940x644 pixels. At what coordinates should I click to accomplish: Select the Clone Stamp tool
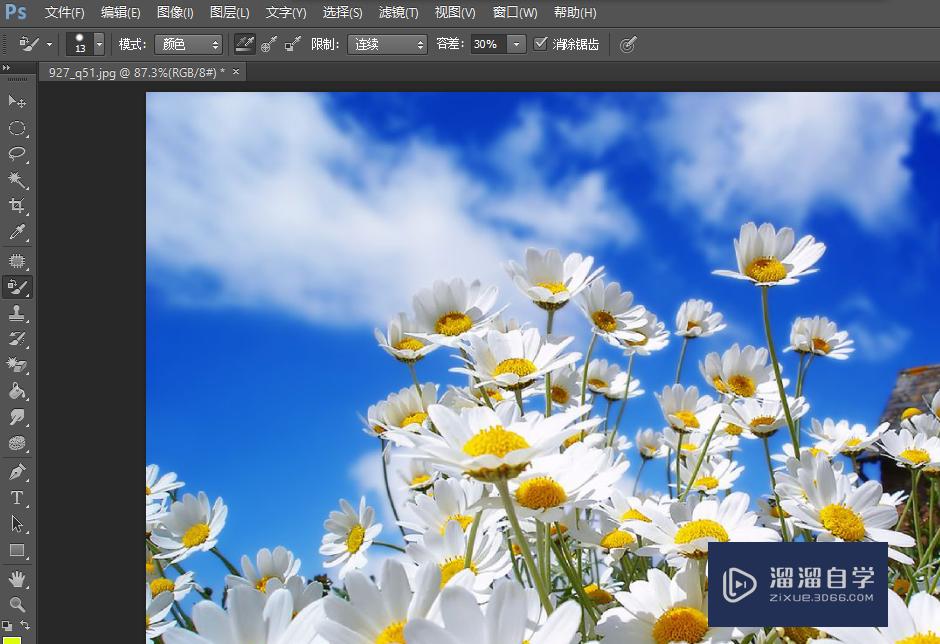point(17,314)
